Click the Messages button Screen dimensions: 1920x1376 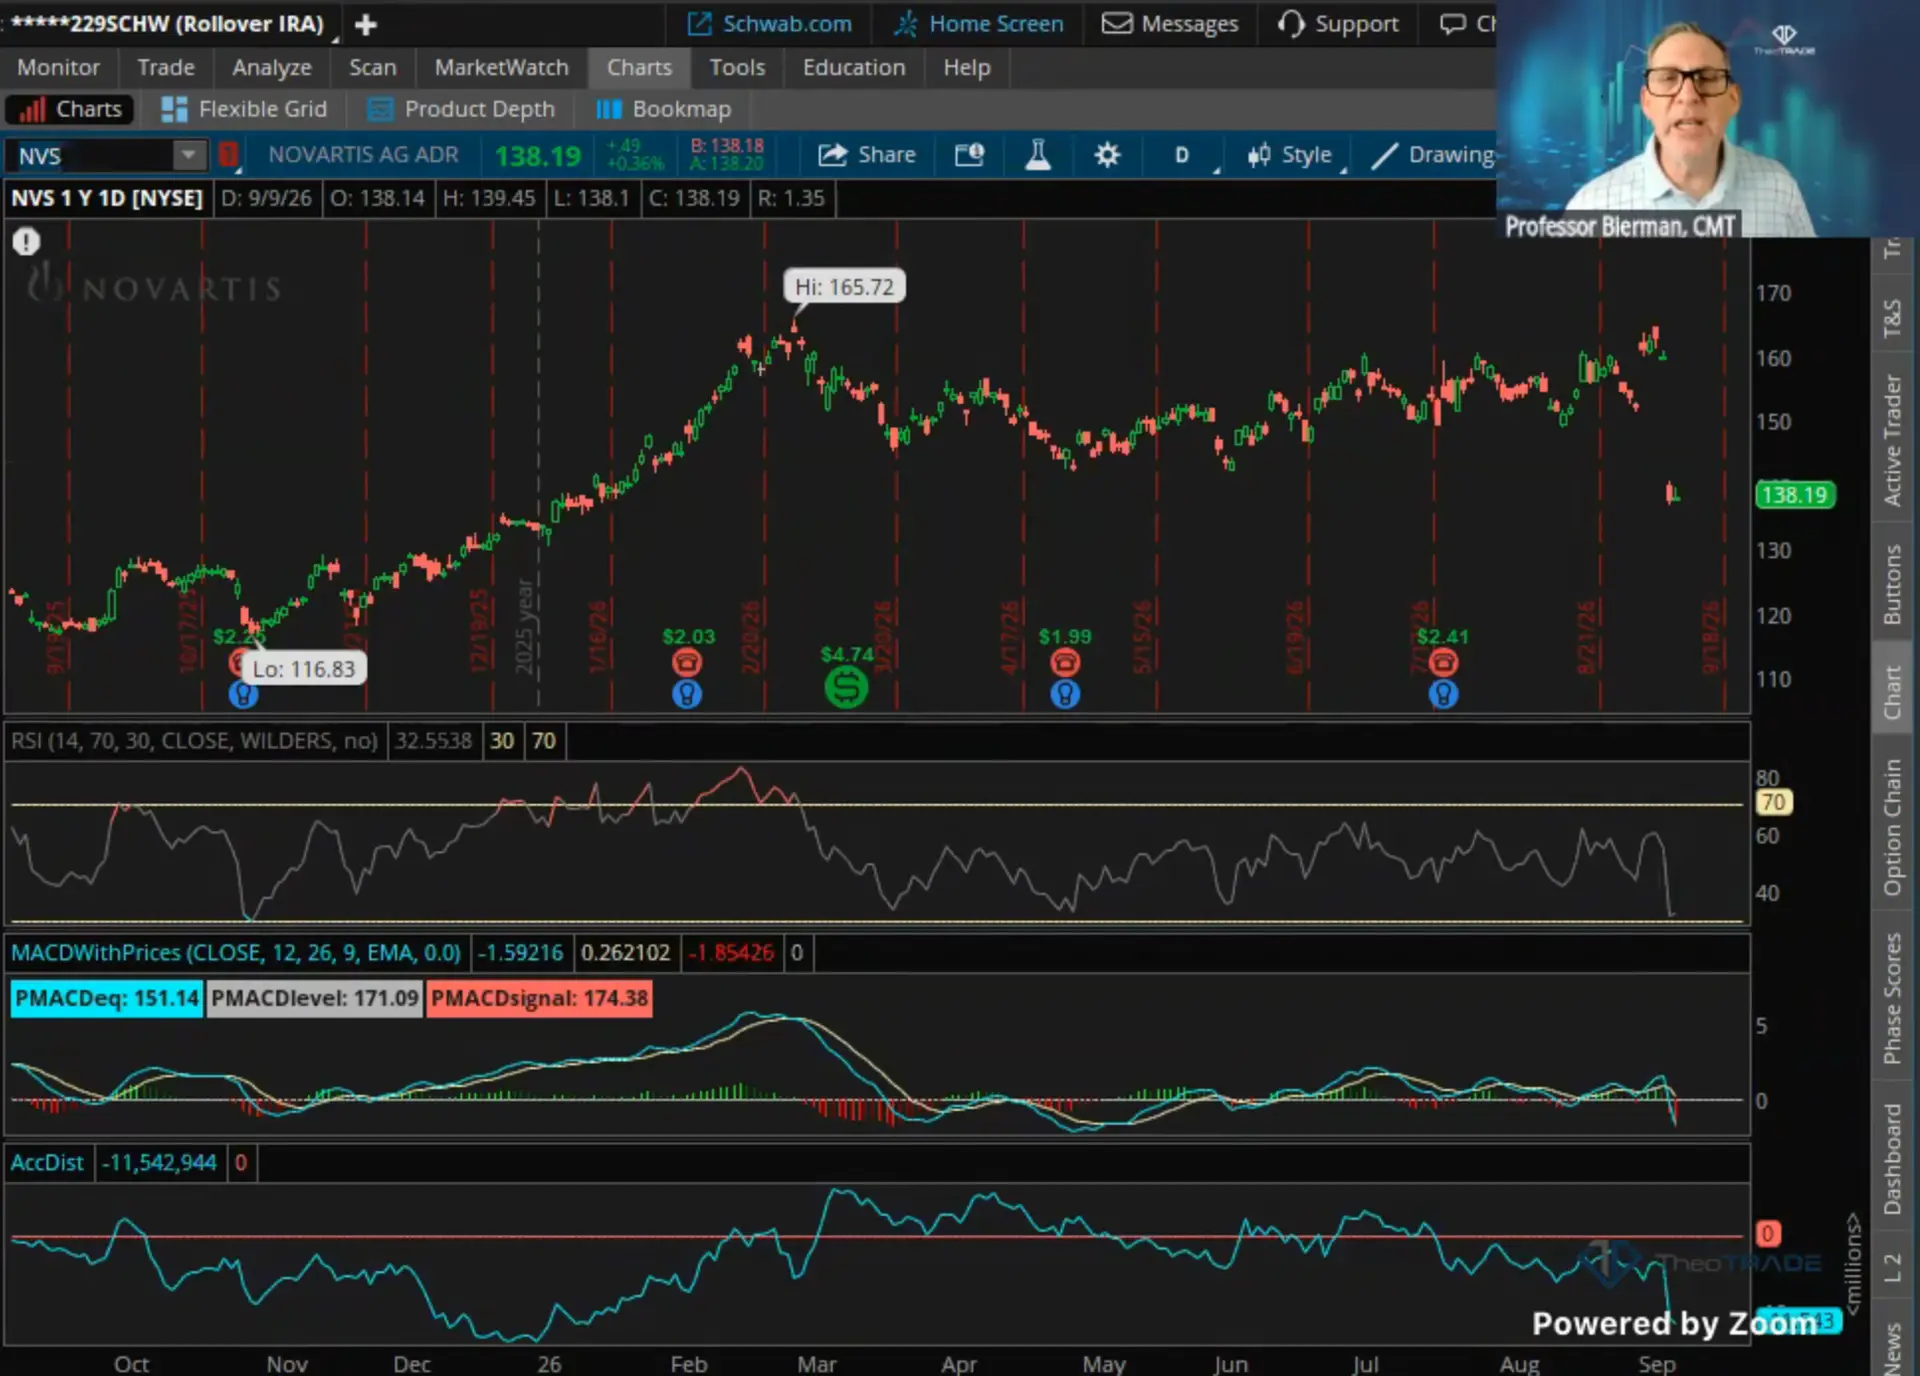(x=1170, y=24)
